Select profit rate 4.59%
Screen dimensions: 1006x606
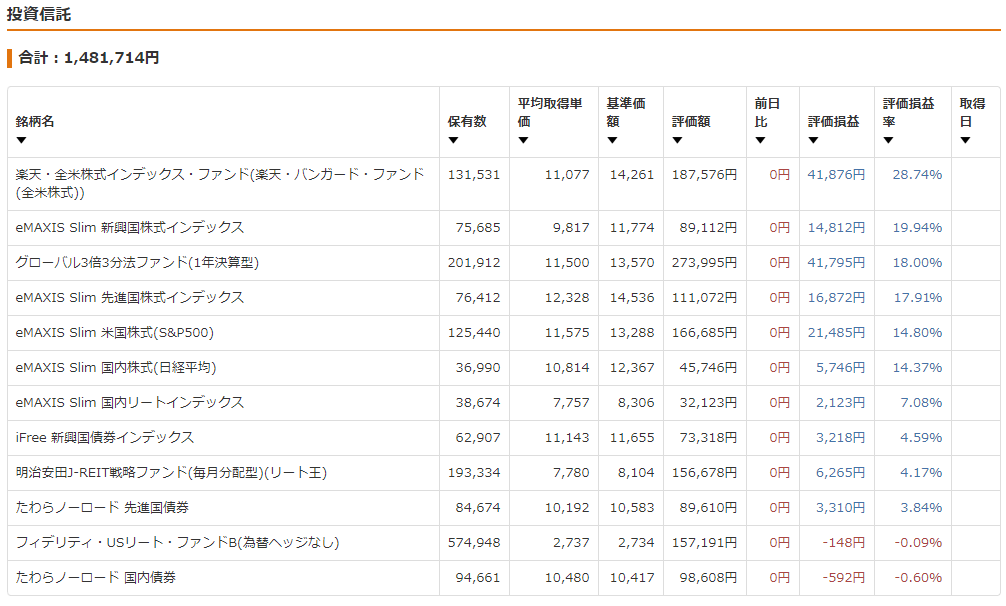click(921, 437)
